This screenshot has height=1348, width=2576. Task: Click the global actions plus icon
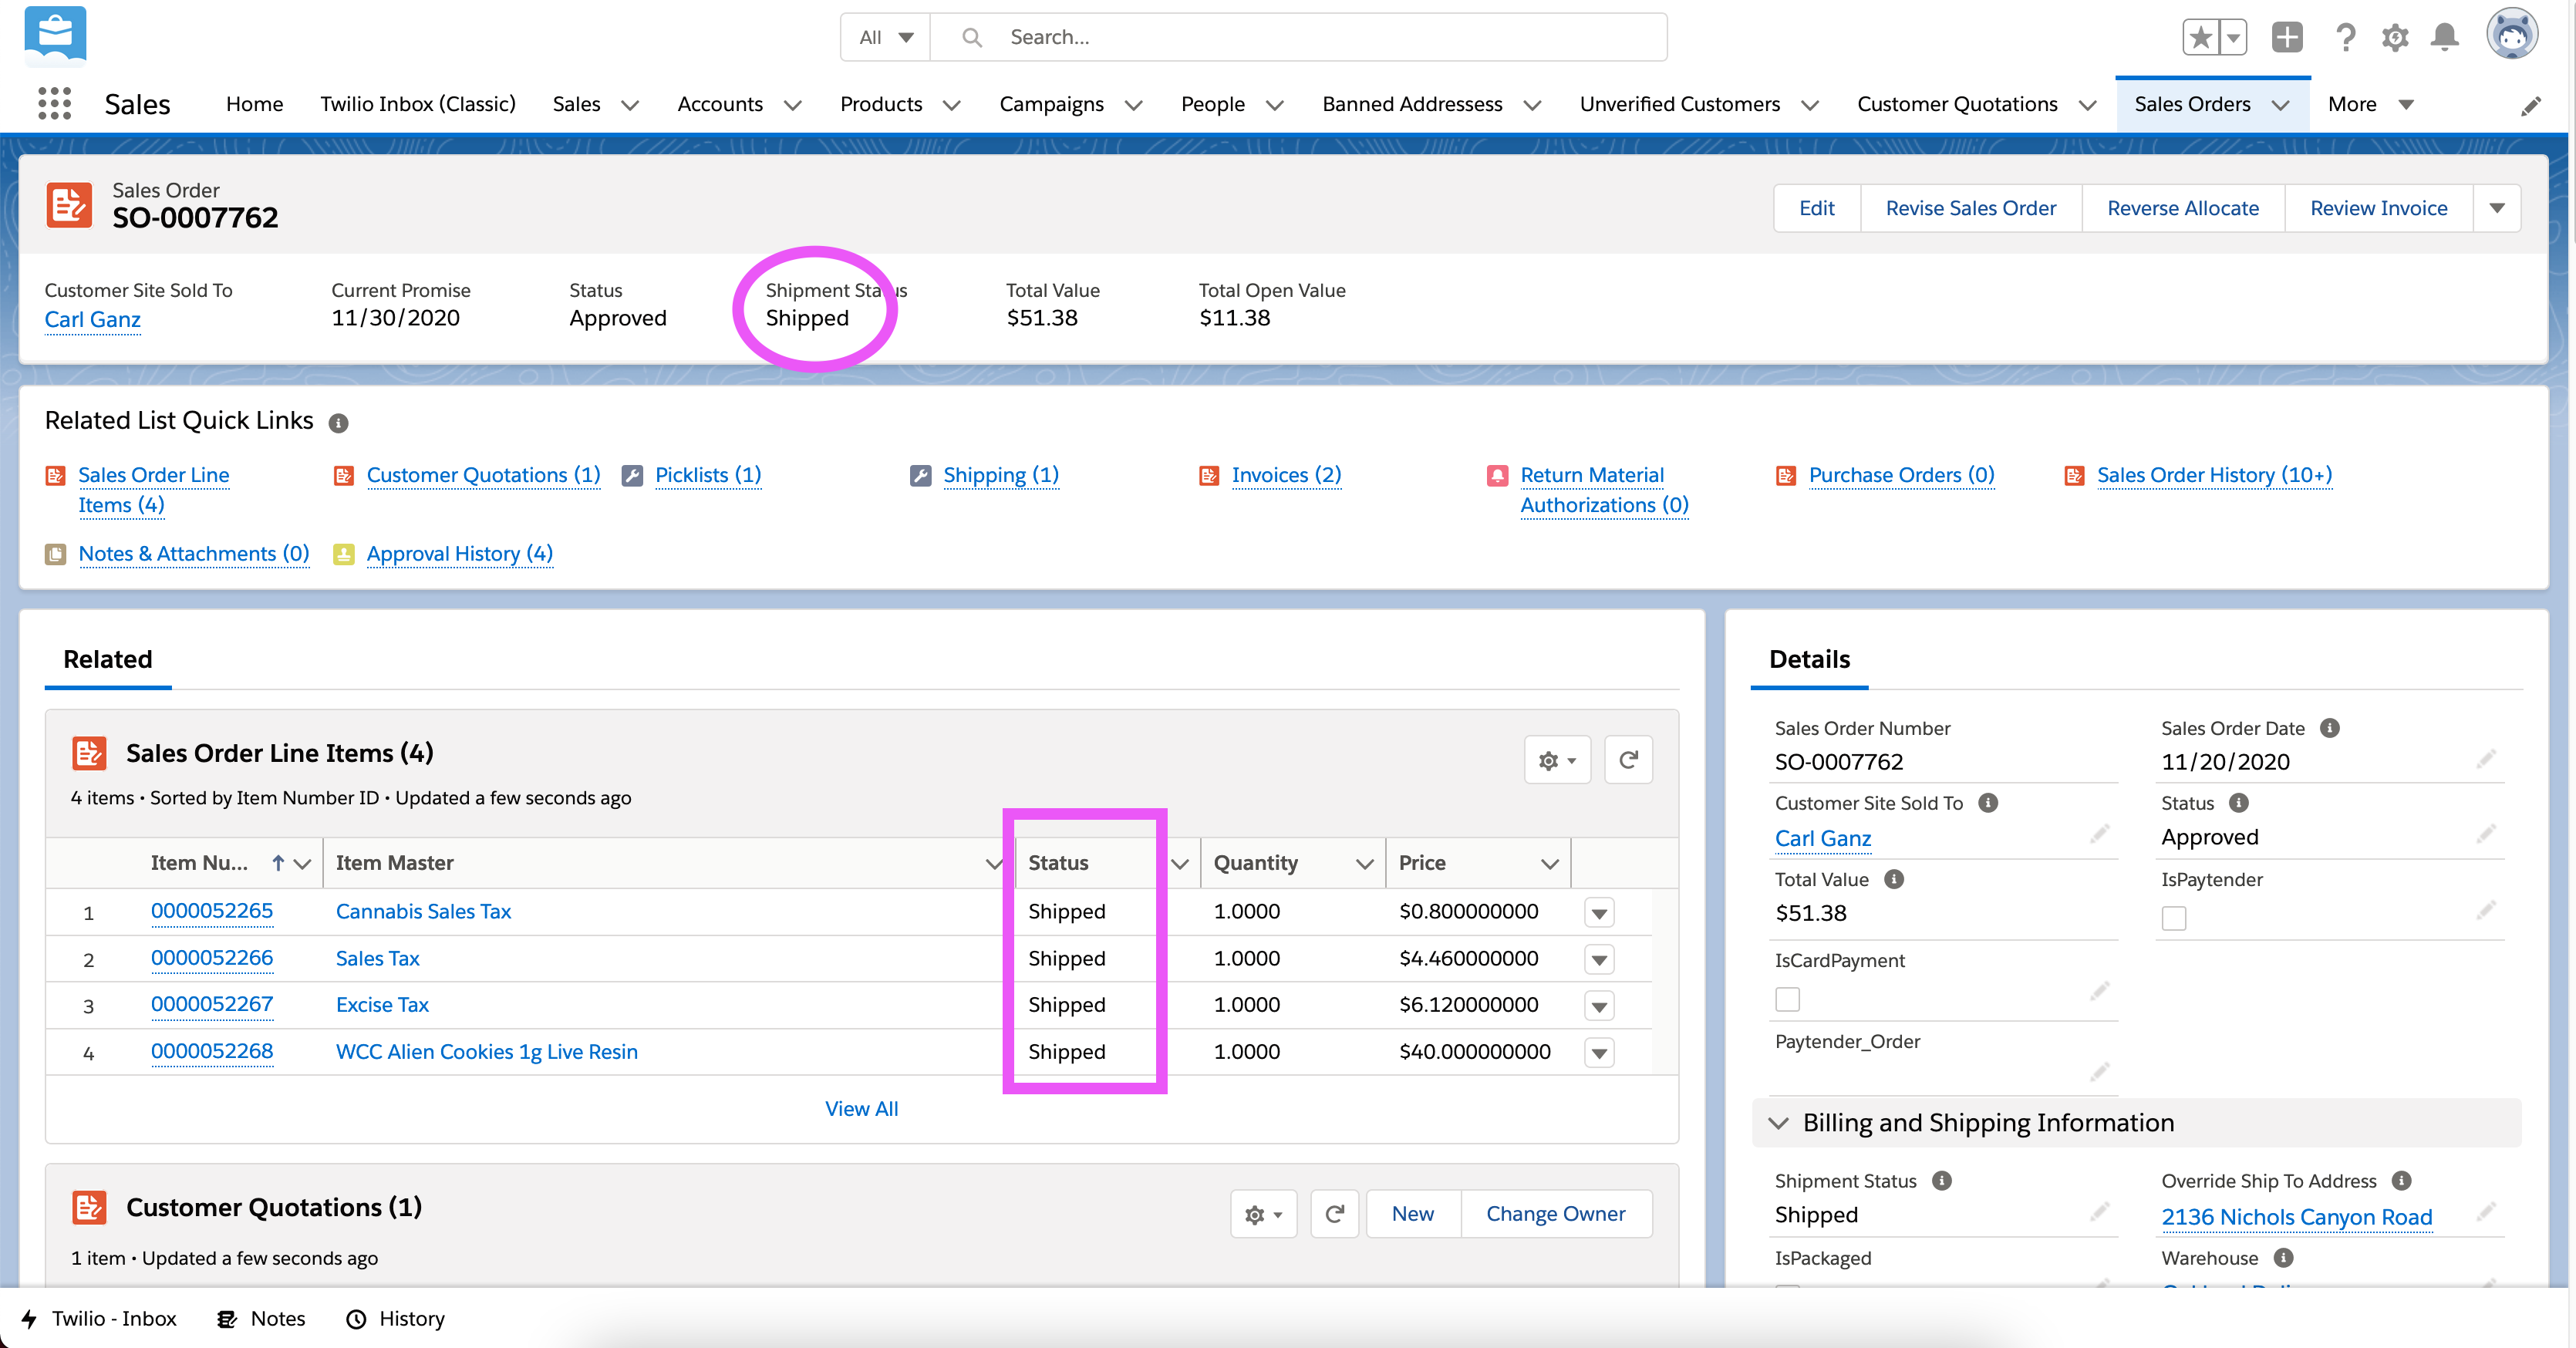click(2287, 38)
